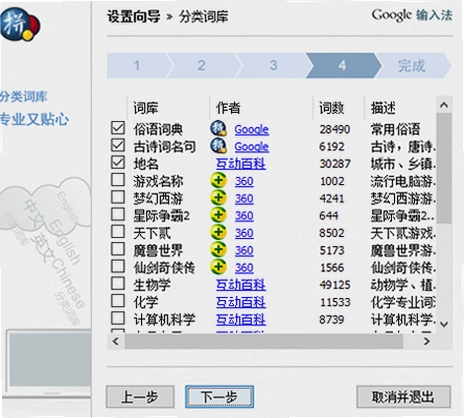This screenshot has width=464, height=418.
Task: Uncheck the 俗语词典 dictionary checkbox
Action: [118, 128]
